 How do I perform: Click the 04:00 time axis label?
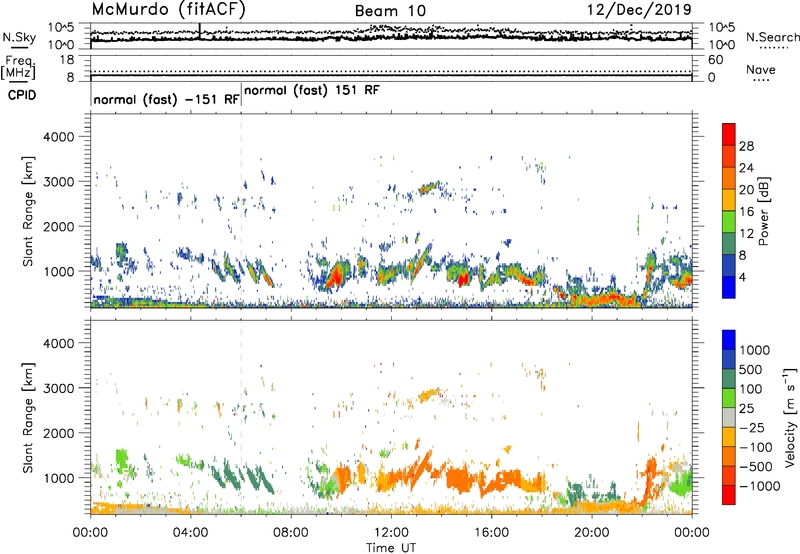[x=190, y=532]
